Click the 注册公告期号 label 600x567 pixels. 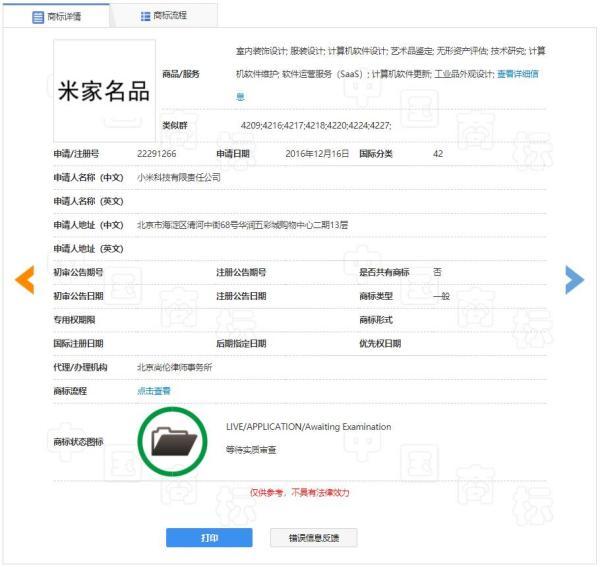tap(241, 272)
